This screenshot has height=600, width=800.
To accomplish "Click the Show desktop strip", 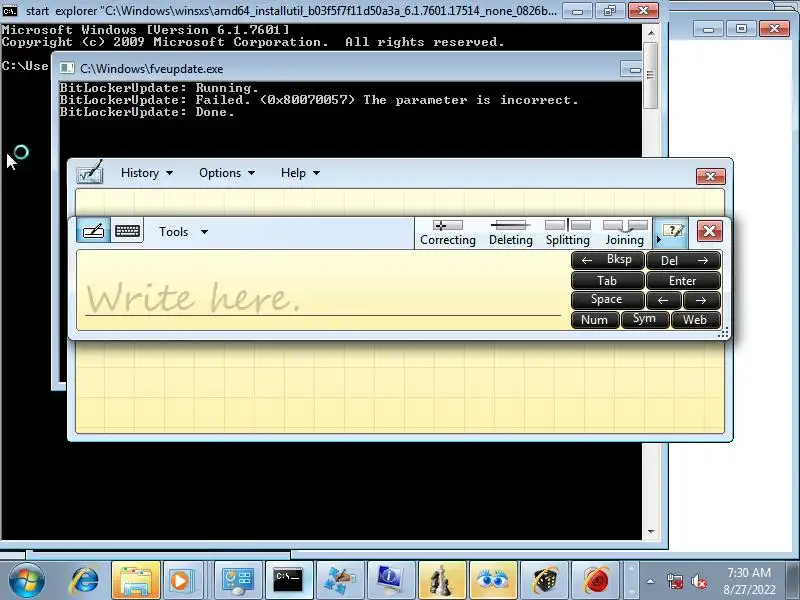I will (793, 580).
